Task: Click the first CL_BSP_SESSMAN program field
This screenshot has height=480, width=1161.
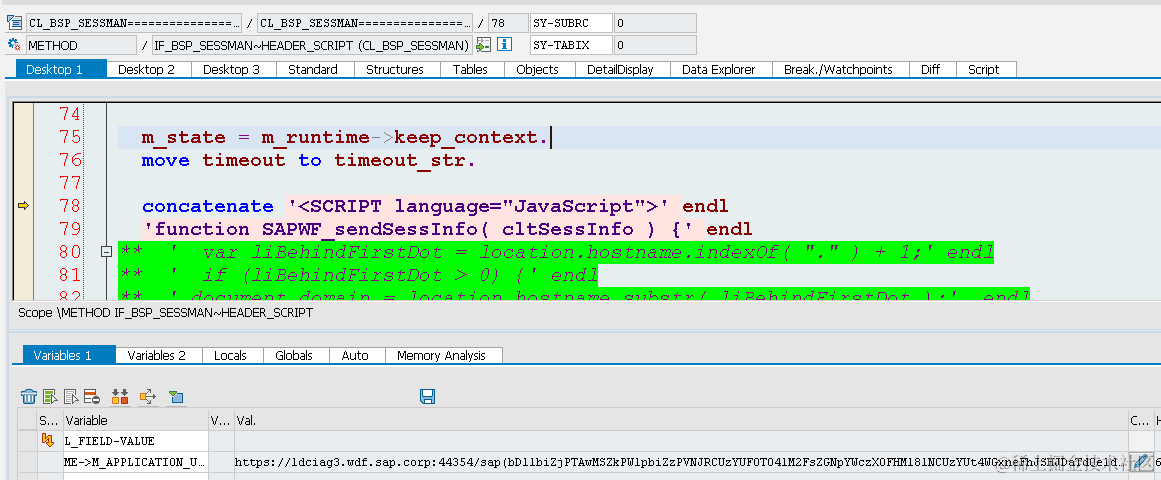Action: (134, 23)
